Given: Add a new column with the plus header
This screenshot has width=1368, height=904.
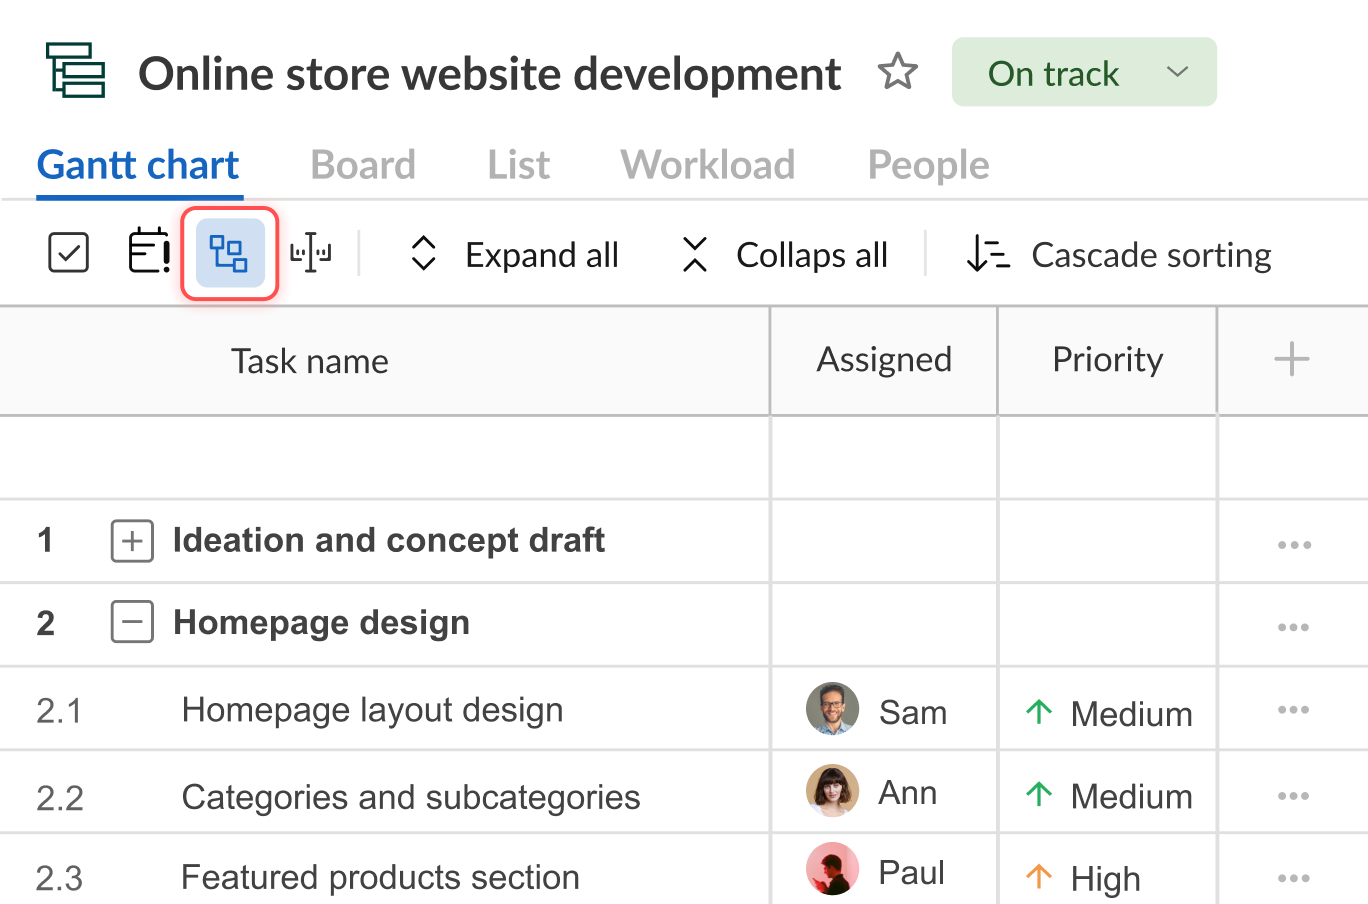Looking at the screenshot, I should pos(1291,359).
